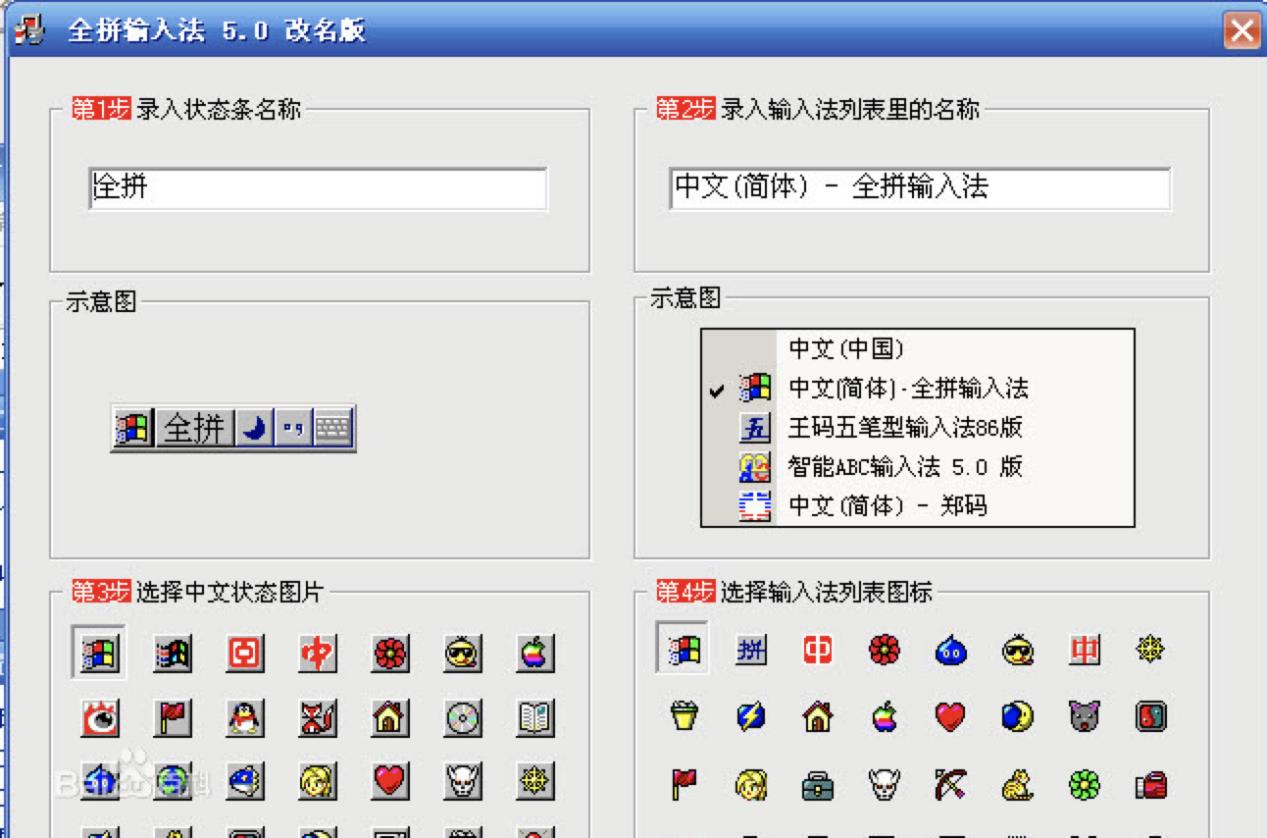Select the selected Windows flag icon in 第3步 panel

point(98,653)
